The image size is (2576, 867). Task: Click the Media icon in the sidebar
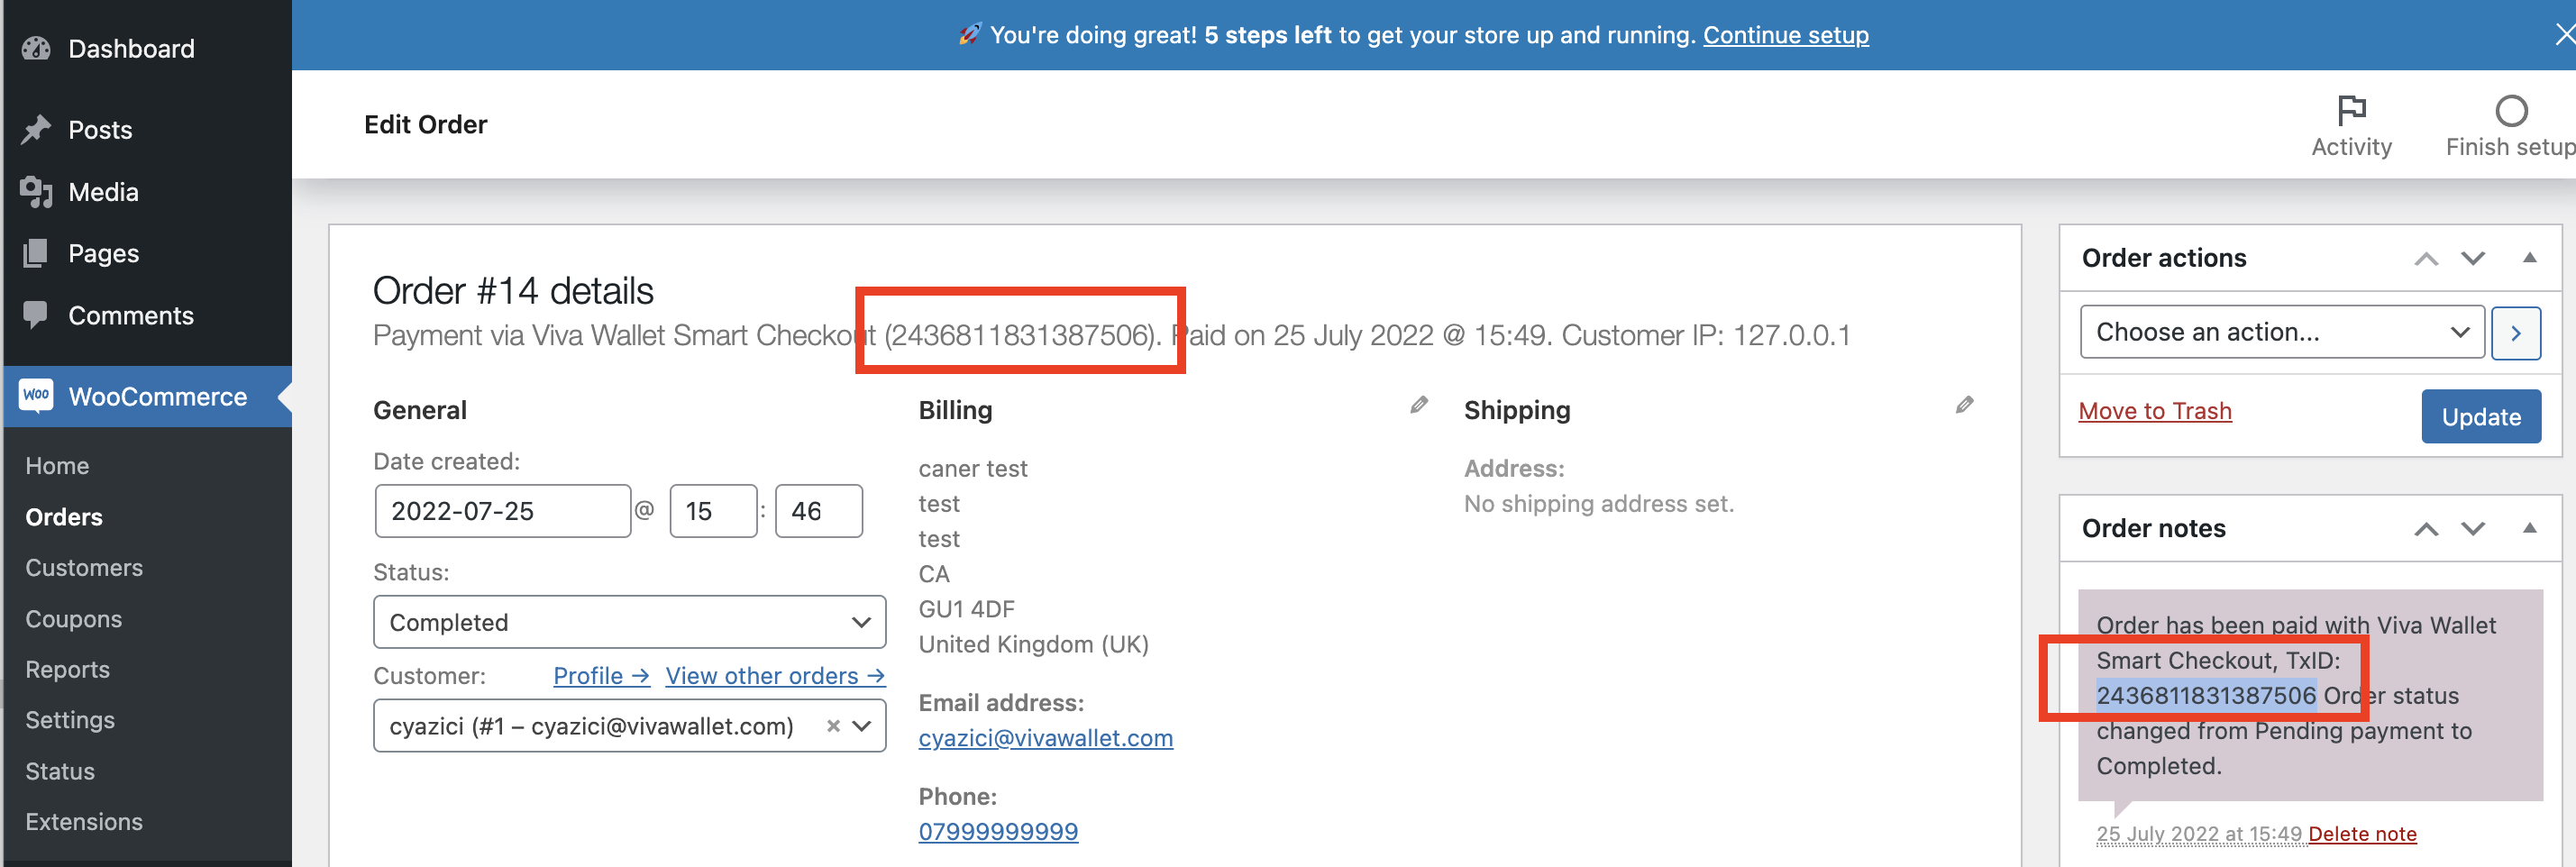coord(36,192)
